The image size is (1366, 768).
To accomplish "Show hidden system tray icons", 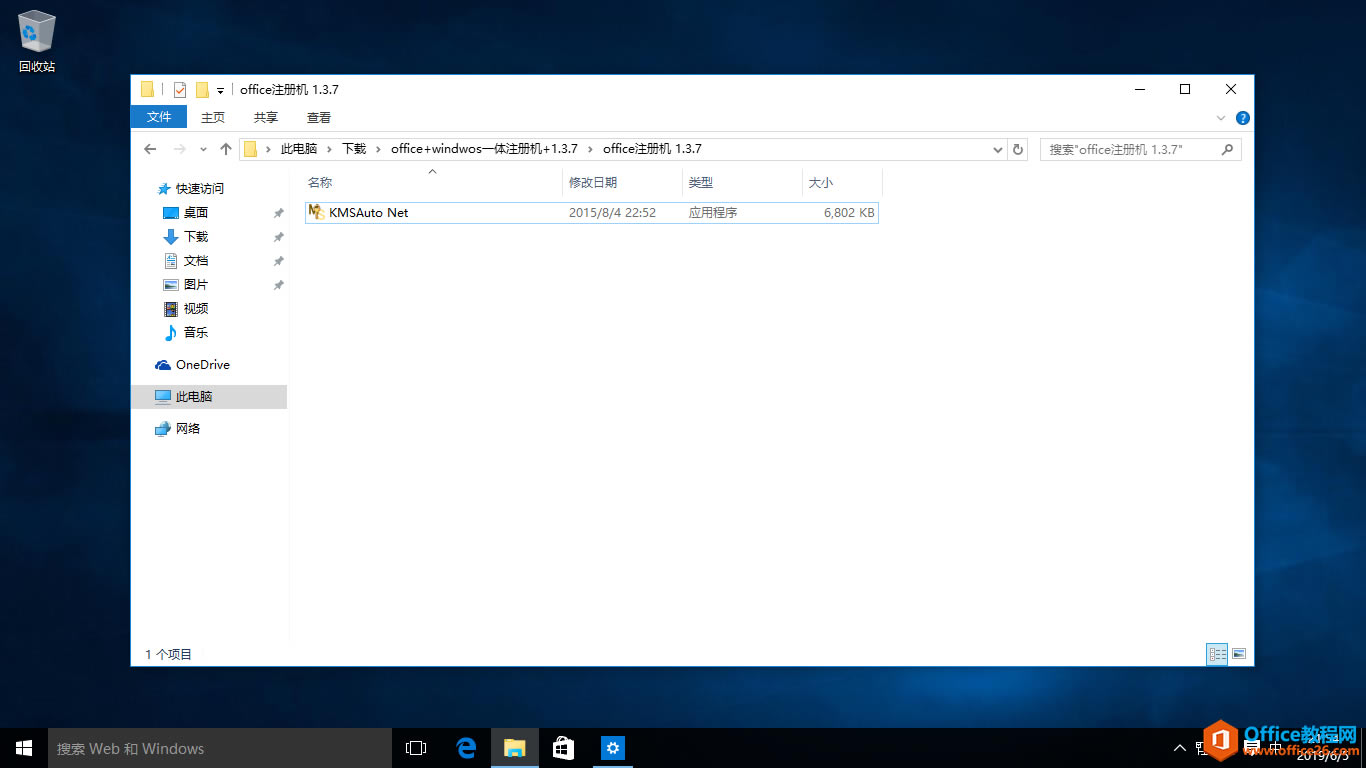I will pyautogui.click(x=1178, y=748).
